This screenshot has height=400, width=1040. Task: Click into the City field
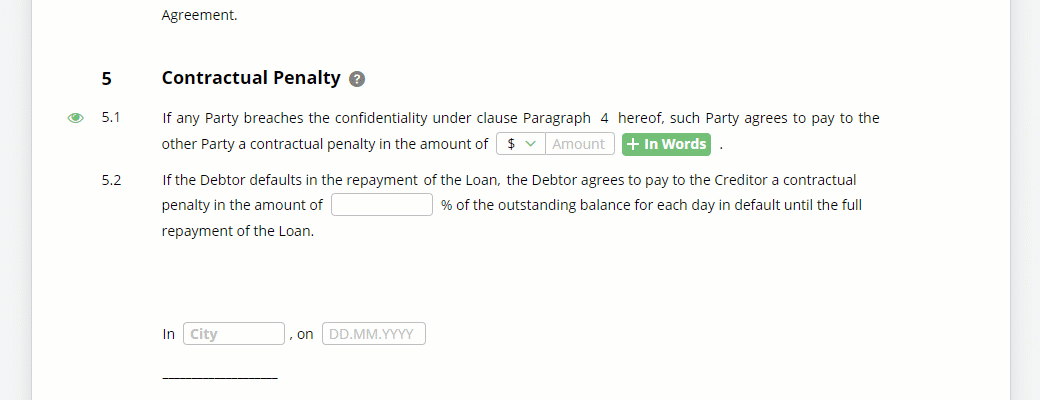233,334
